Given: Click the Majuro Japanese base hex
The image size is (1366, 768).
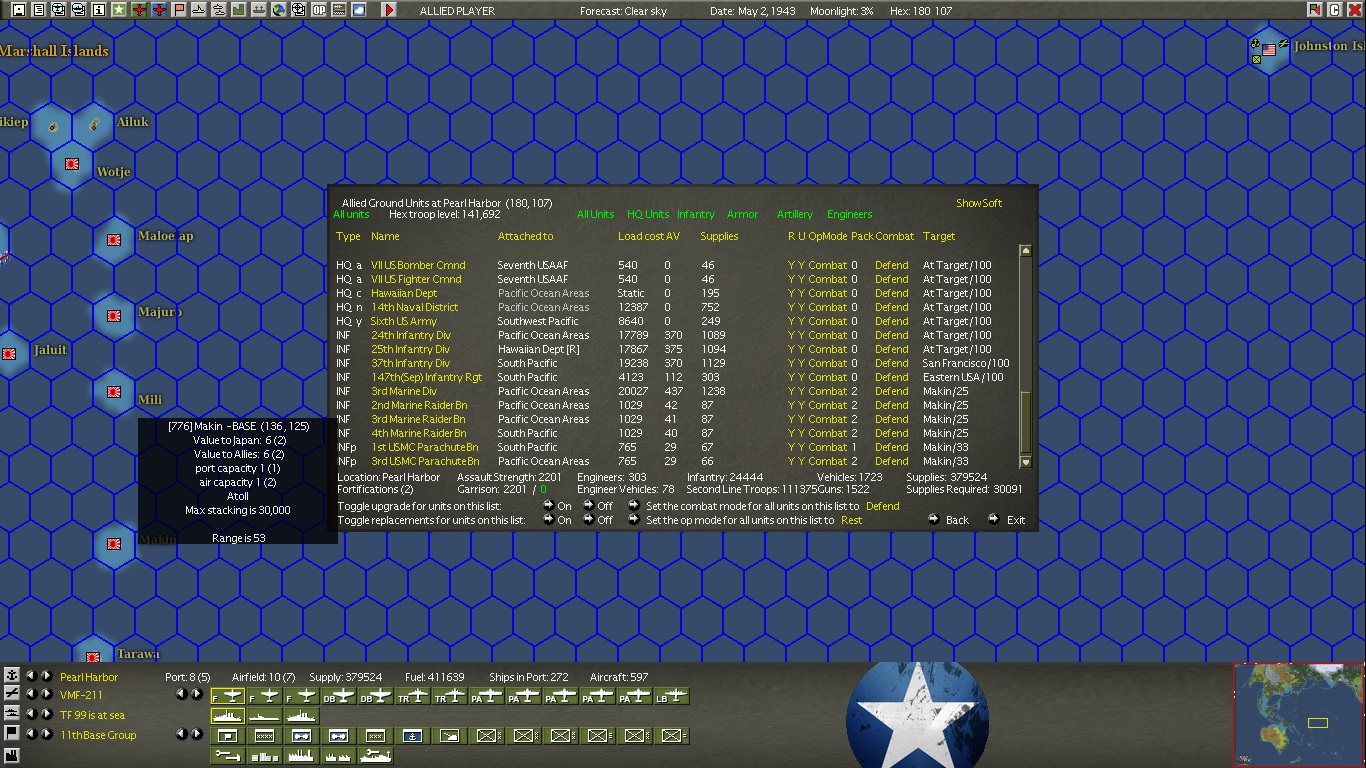Looking at the screenshot, I should 114,315.
